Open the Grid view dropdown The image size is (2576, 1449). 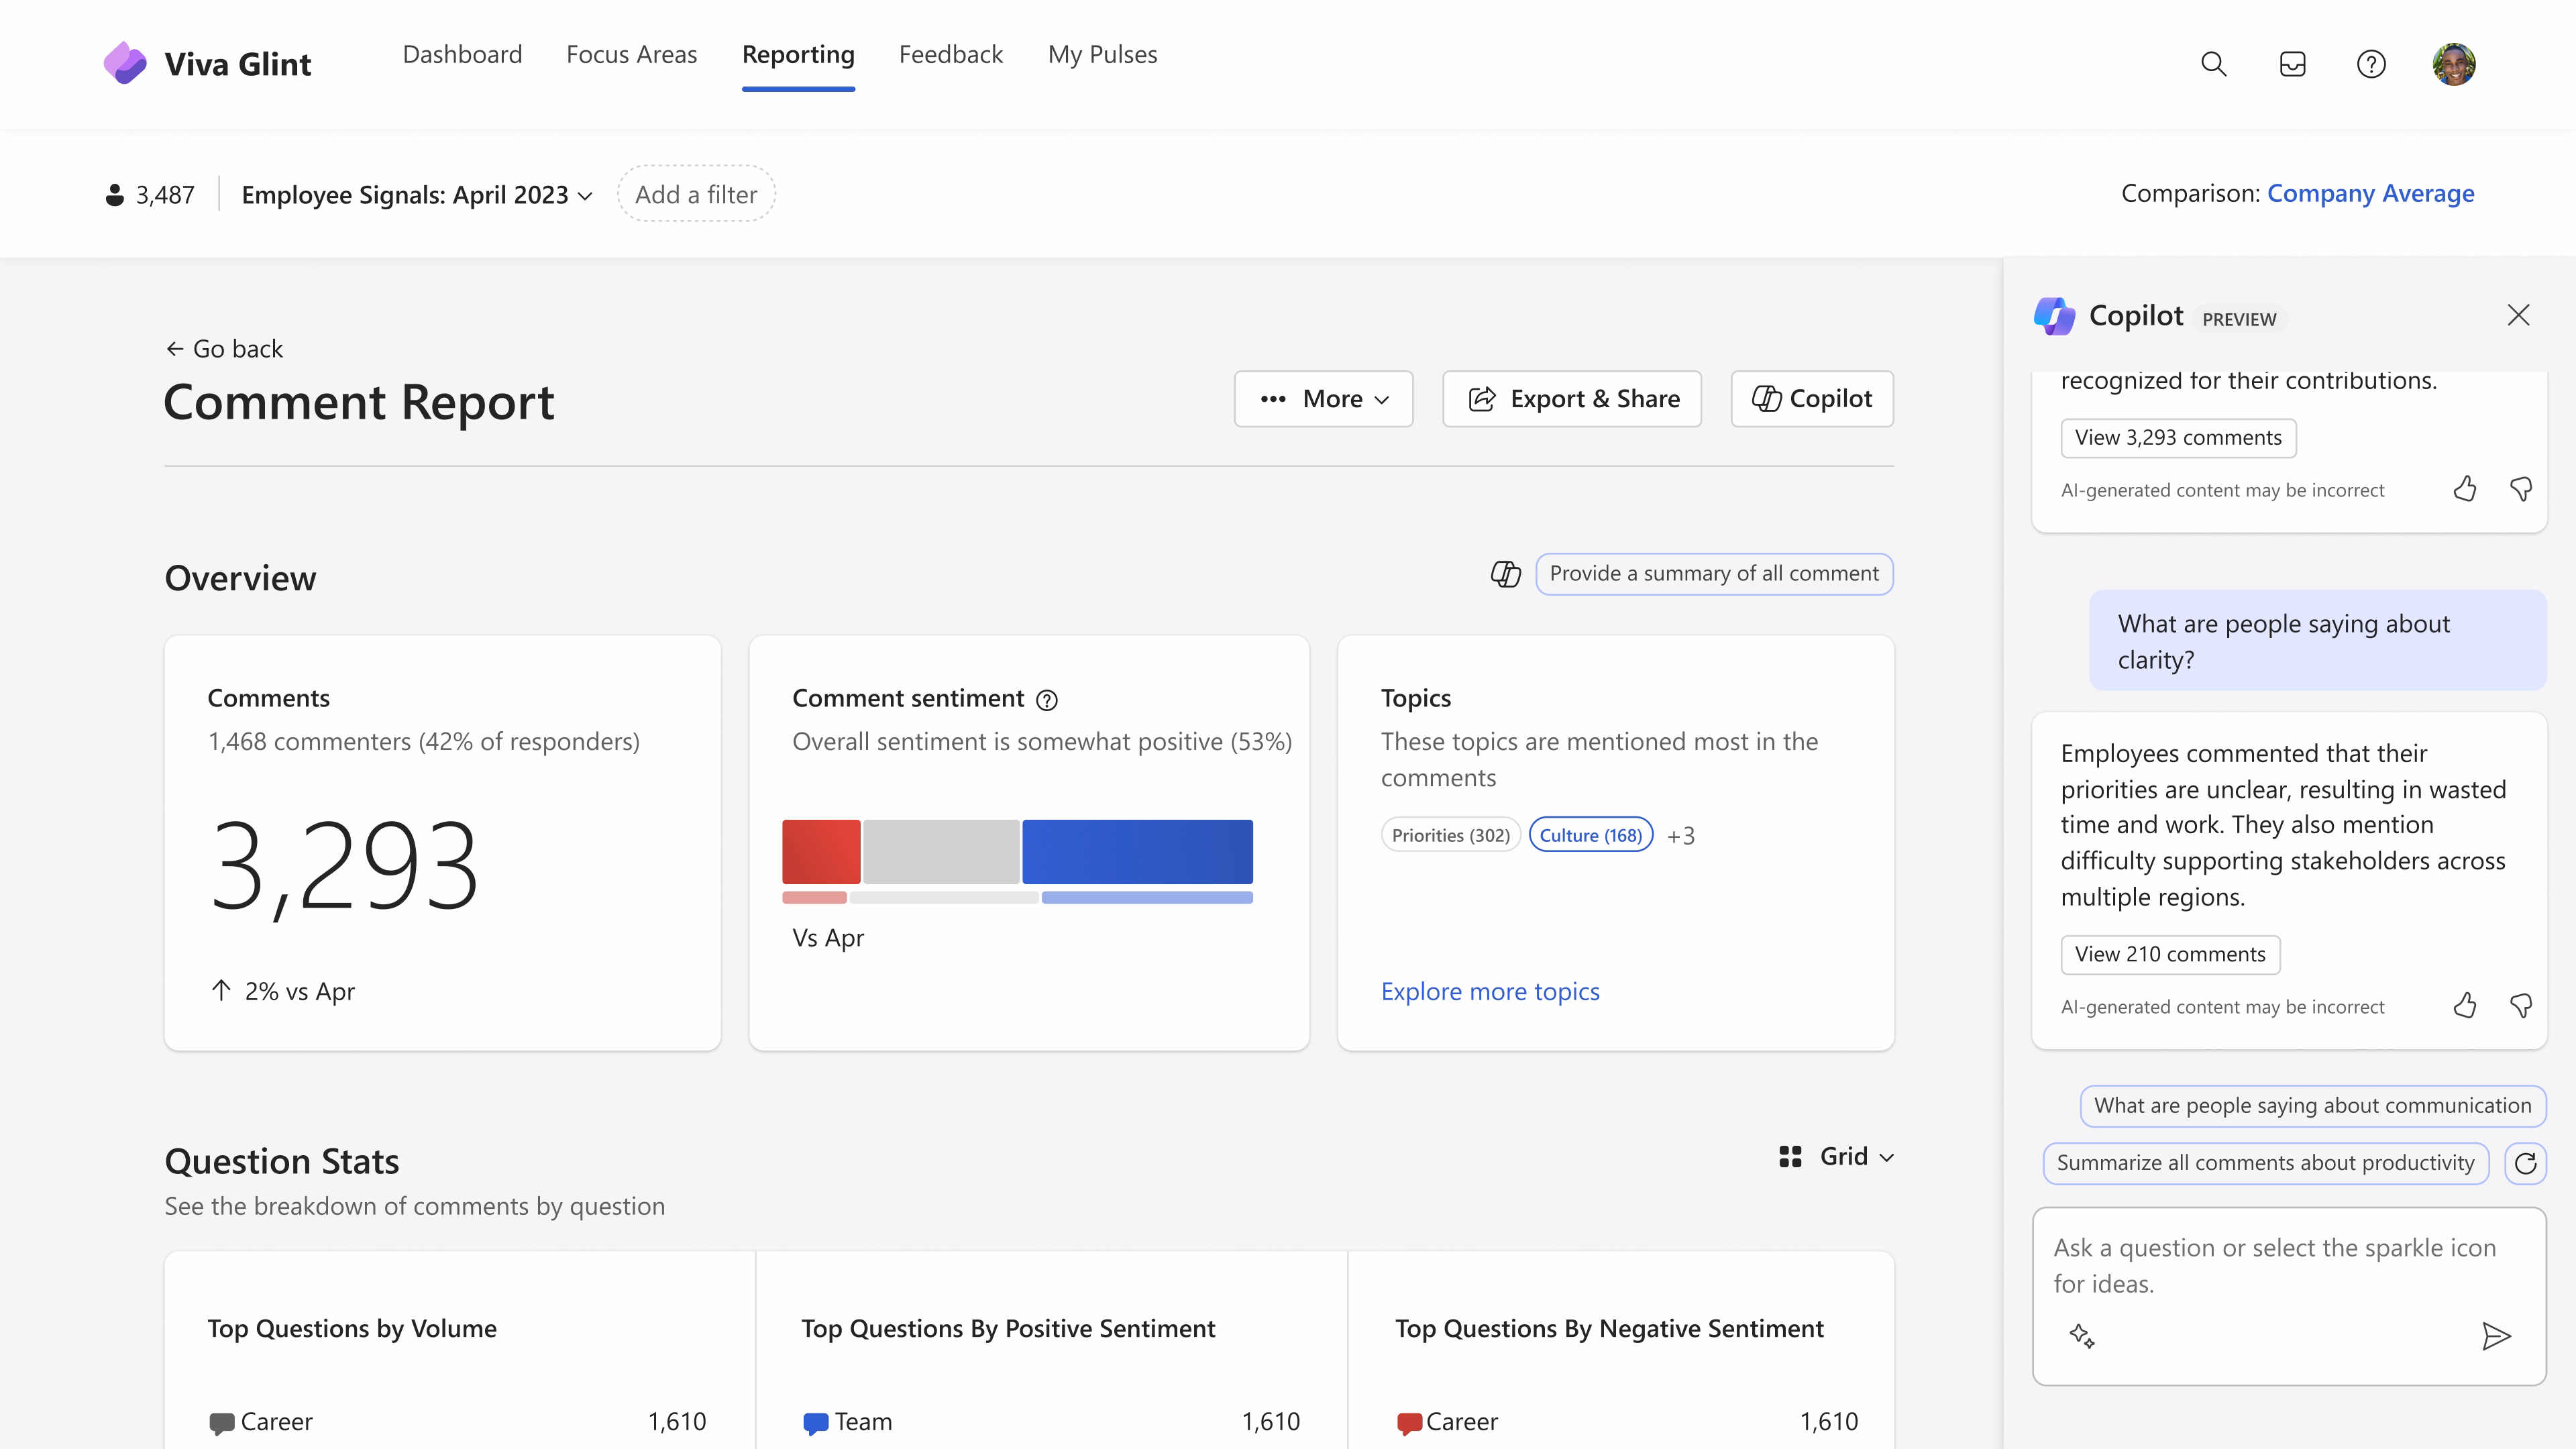[x=1836, y=1157]
